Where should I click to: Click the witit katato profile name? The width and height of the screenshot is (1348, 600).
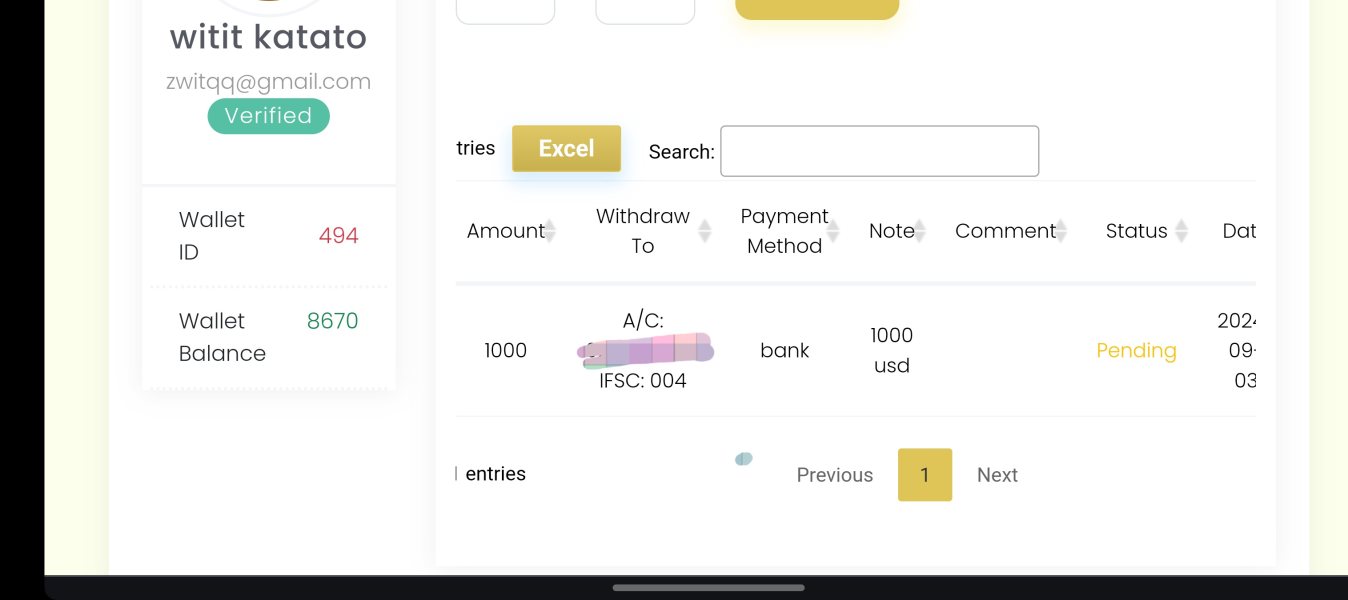point(268,38)
